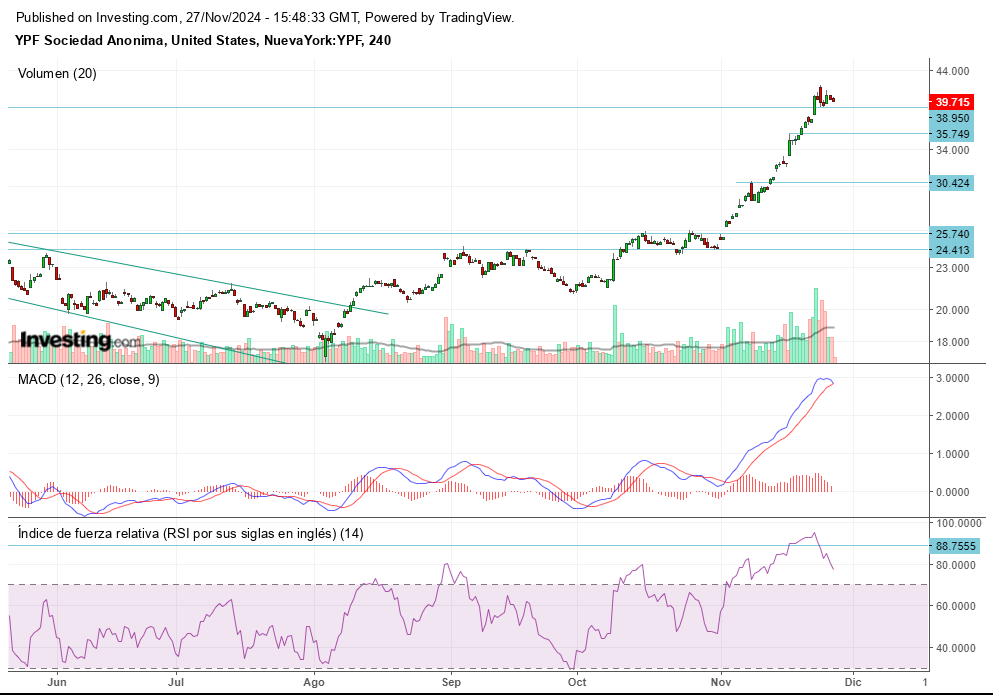Select the "Jul" time axis label
Viewport: 993px width, 695px height.
tap(175, 682)
